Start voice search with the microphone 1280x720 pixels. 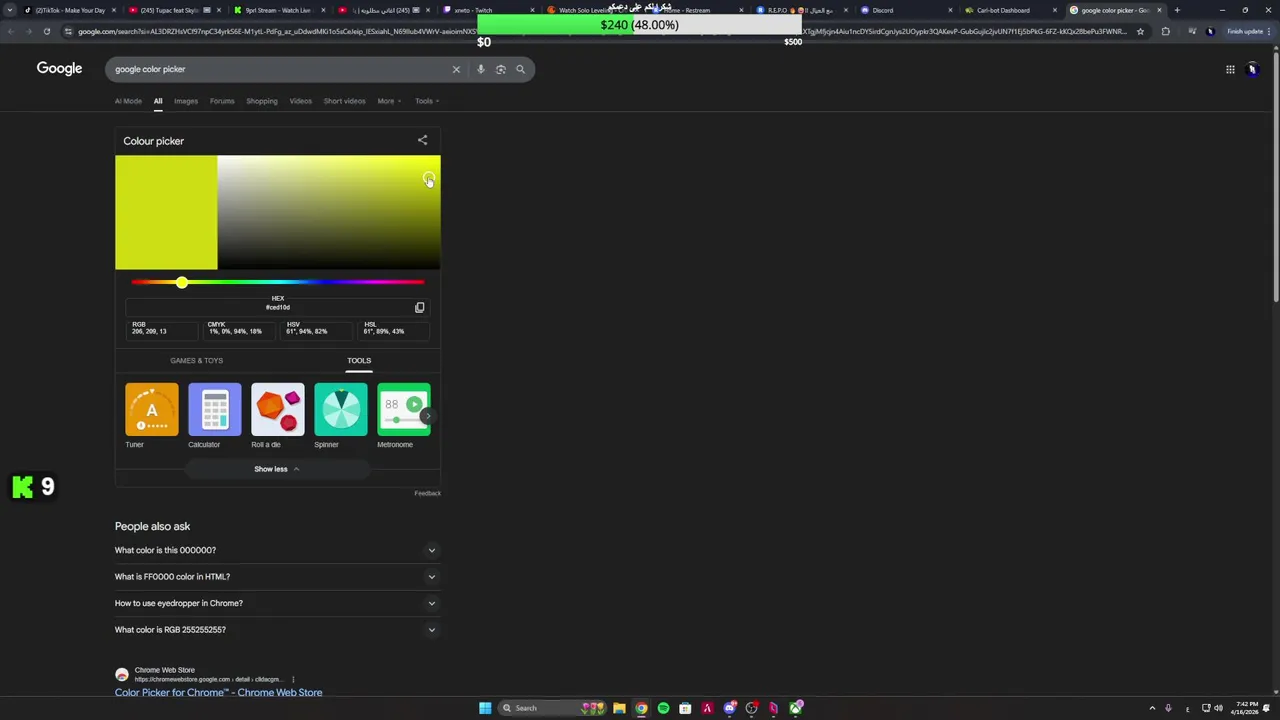click(x=481, y=69)
